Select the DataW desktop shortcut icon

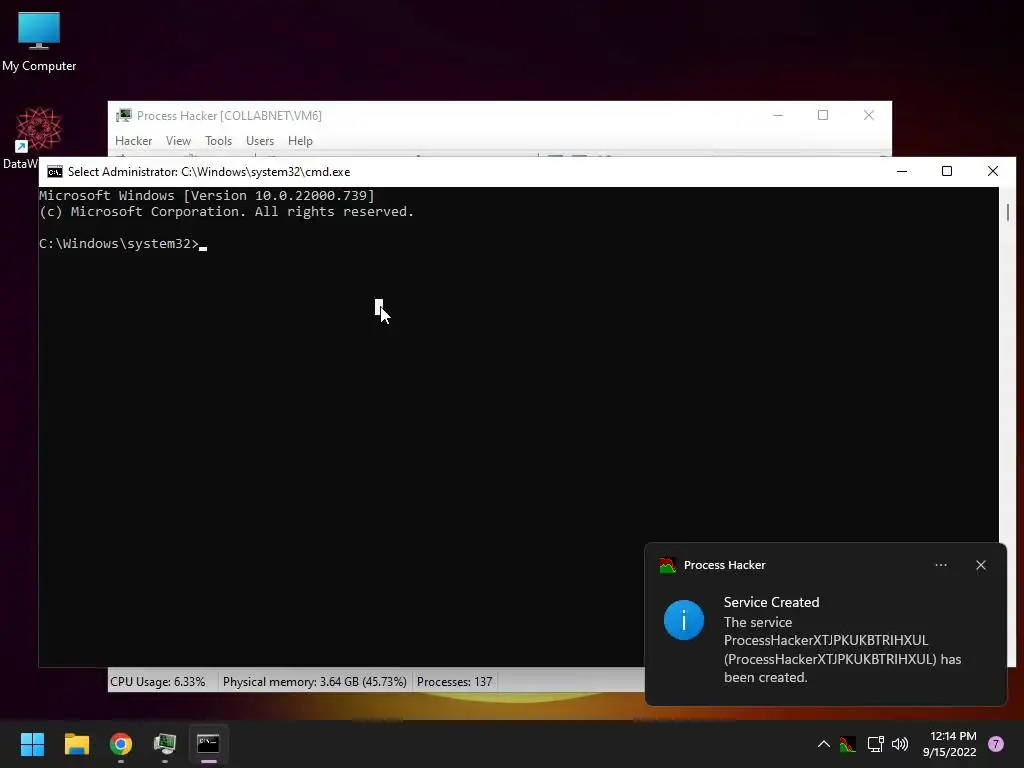[38, 129]
